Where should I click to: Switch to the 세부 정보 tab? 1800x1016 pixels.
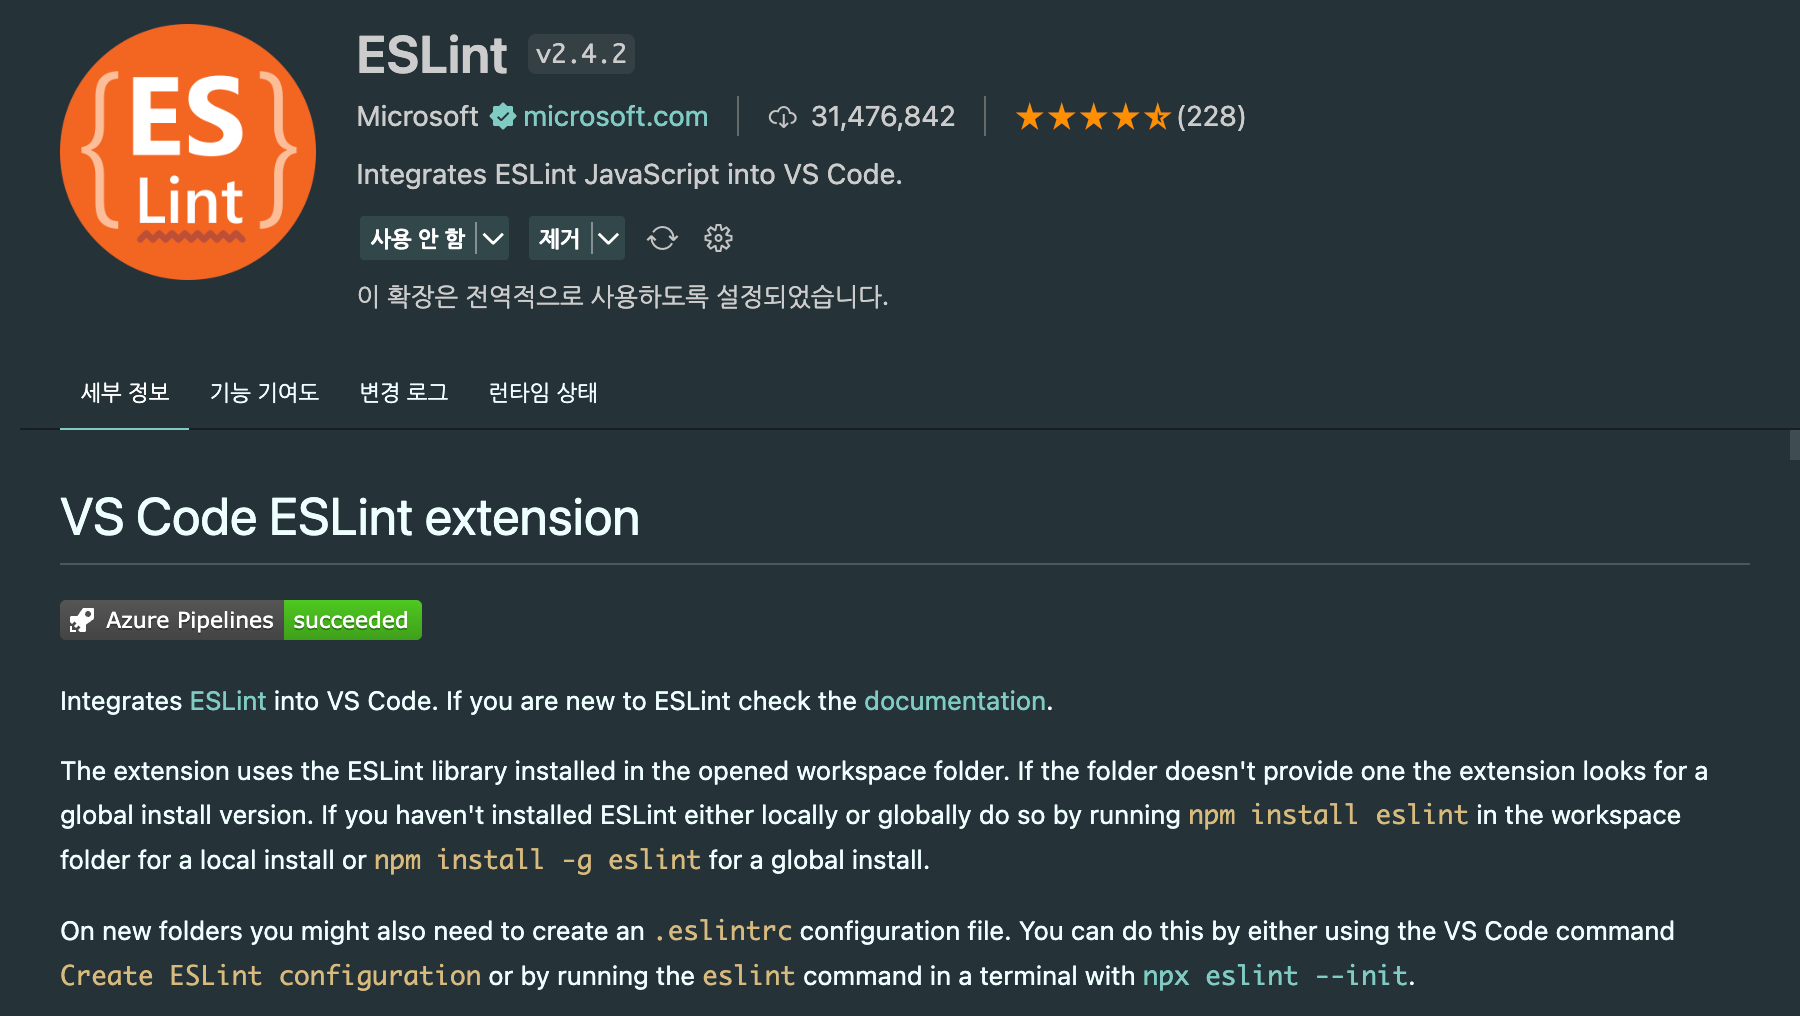click(x=124, y=392)
